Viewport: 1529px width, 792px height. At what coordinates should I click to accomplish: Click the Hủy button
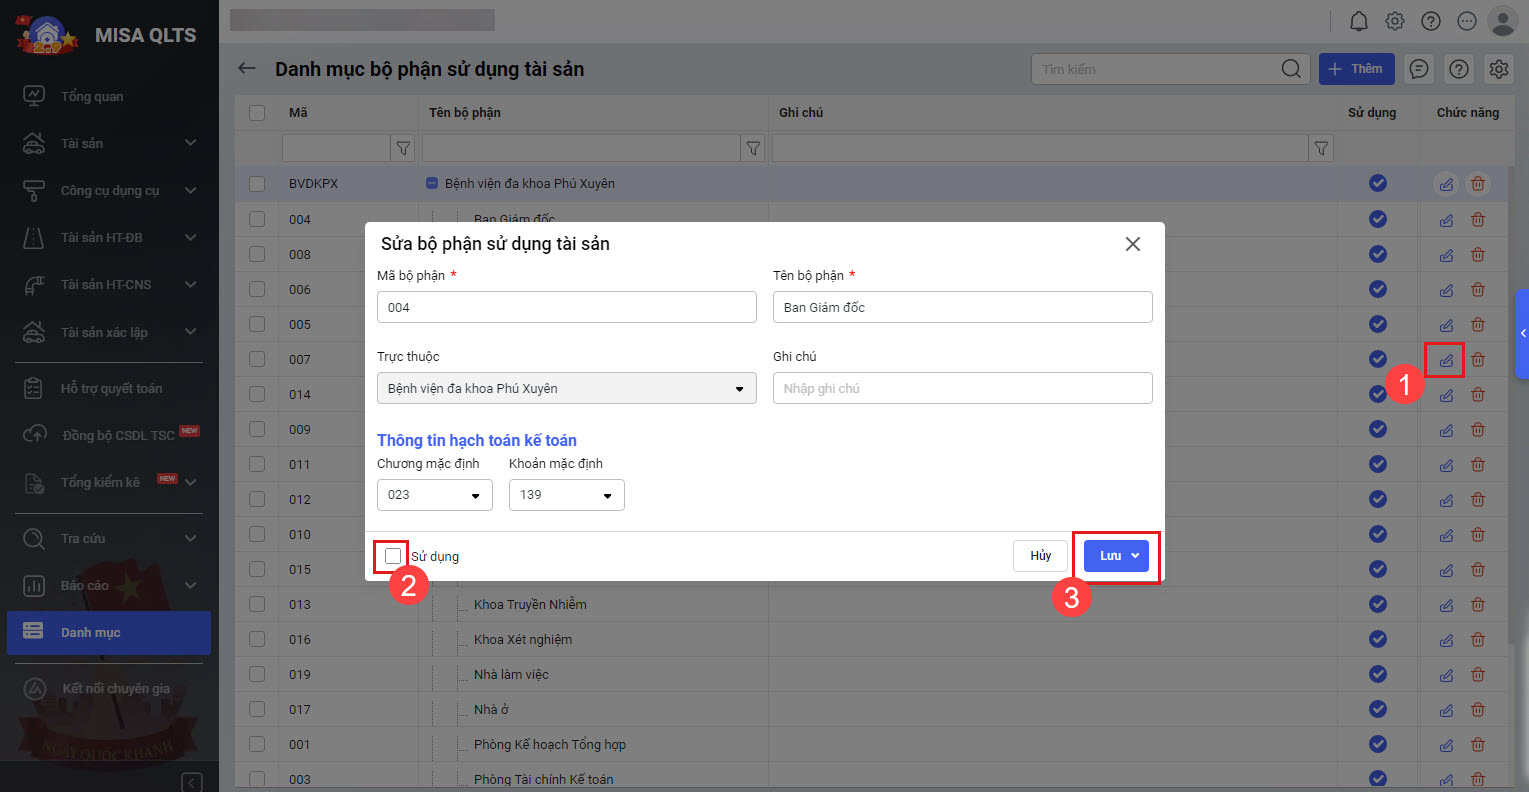[x=1040, y=556]
